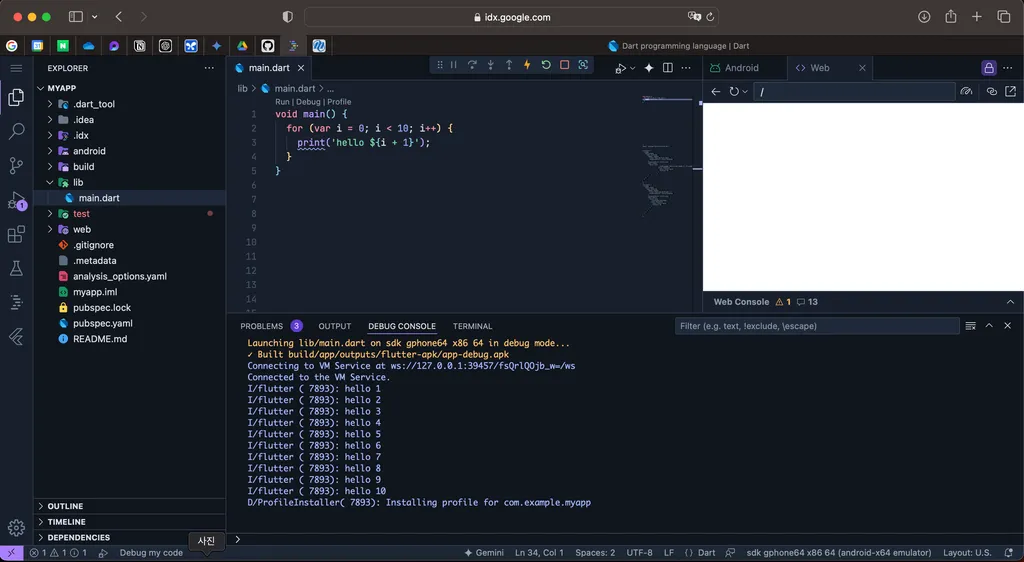Click Gemini in the status bar
Viewport: 1024px width, 562px height.
click(484, 553)
